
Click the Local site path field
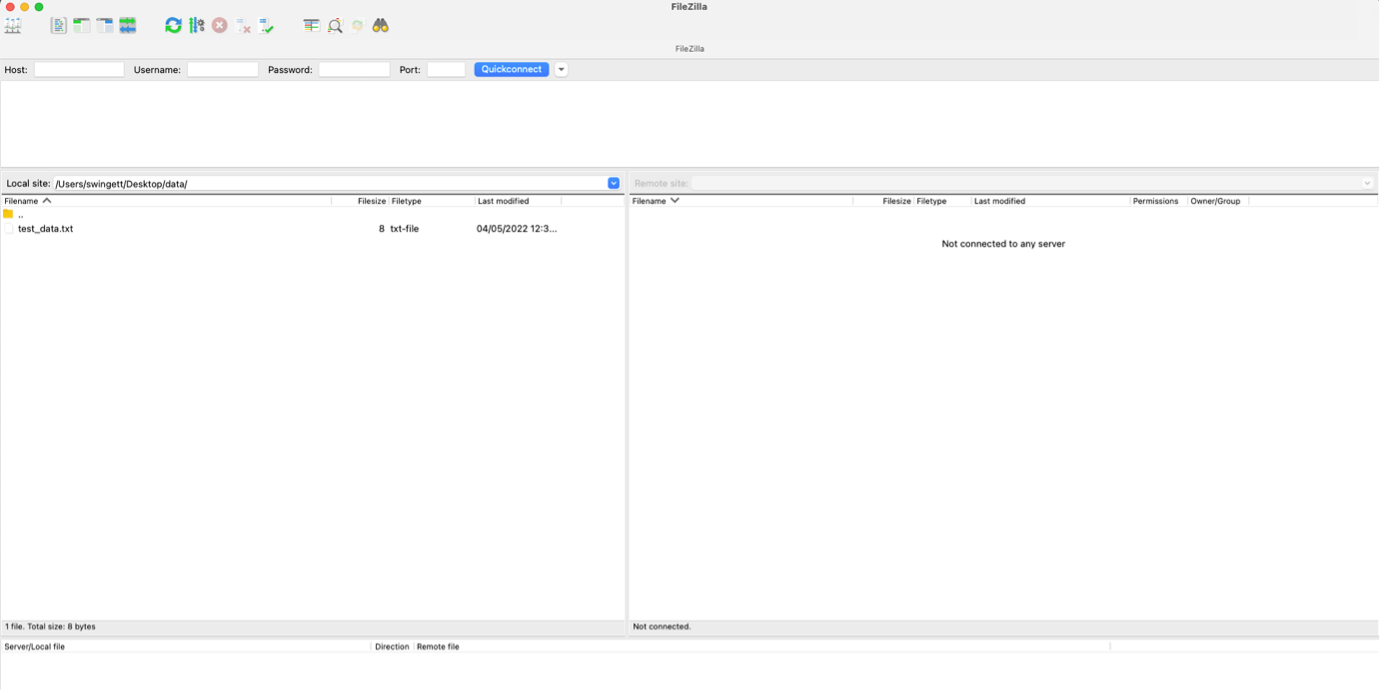point(330,184)
